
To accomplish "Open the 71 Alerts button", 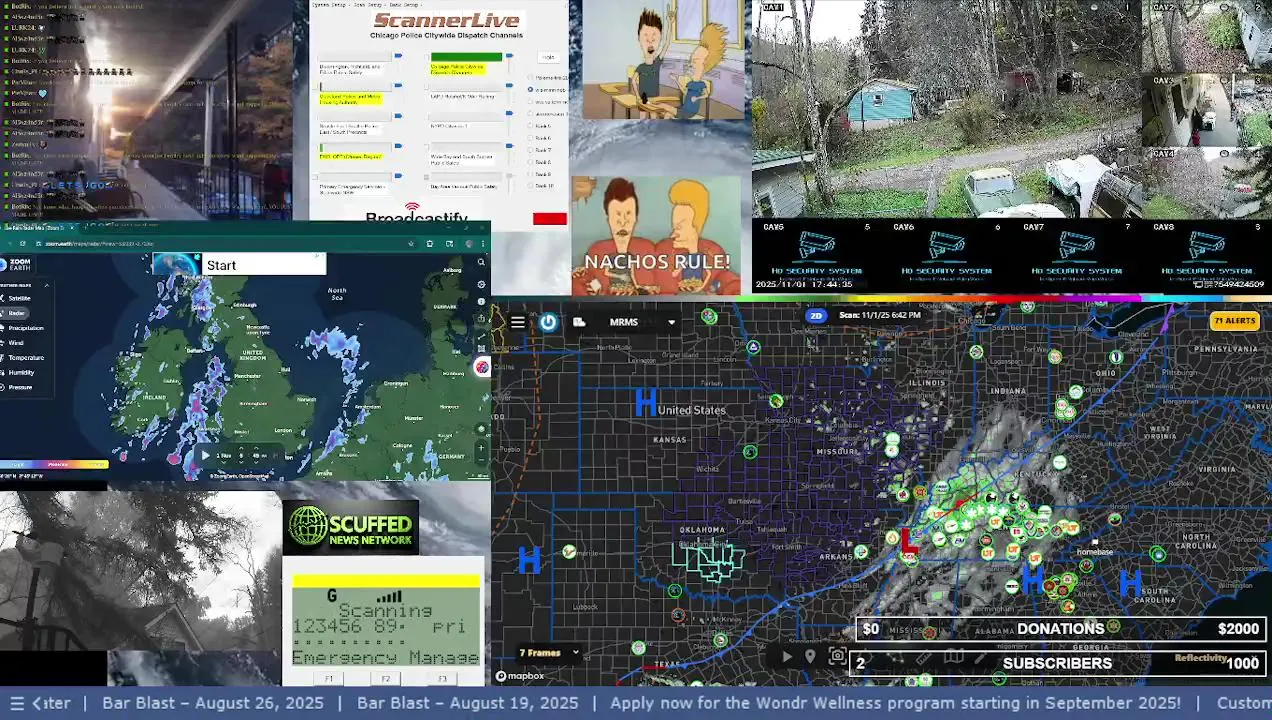I will pos(1234,321).
